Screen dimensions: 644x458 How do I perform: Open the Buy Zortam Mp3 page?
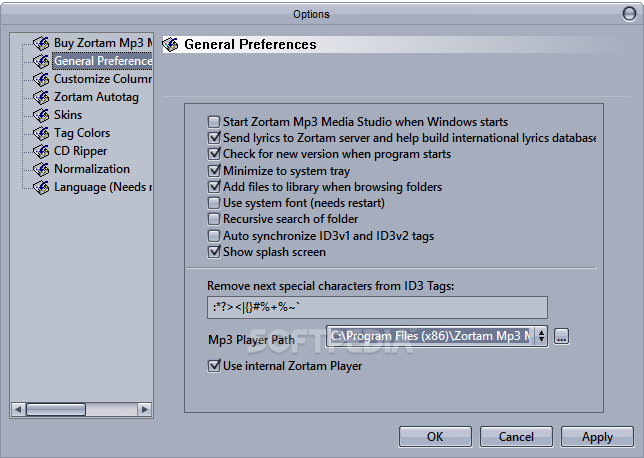tap(103, 43)
